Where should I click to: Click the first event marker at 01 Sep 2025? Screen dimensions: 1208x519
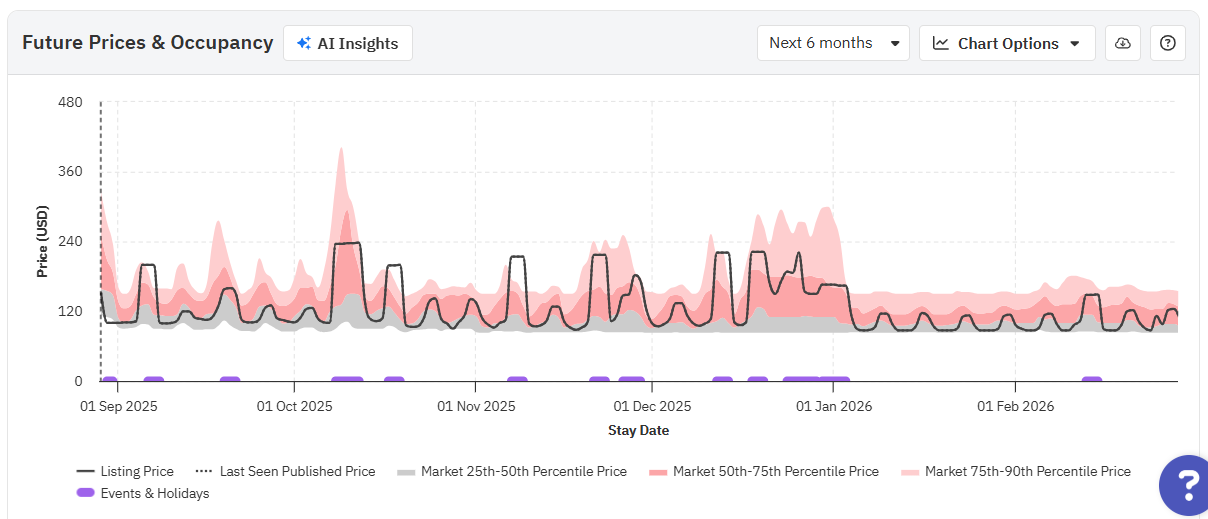pyautogui.click(x=109, y=380)
